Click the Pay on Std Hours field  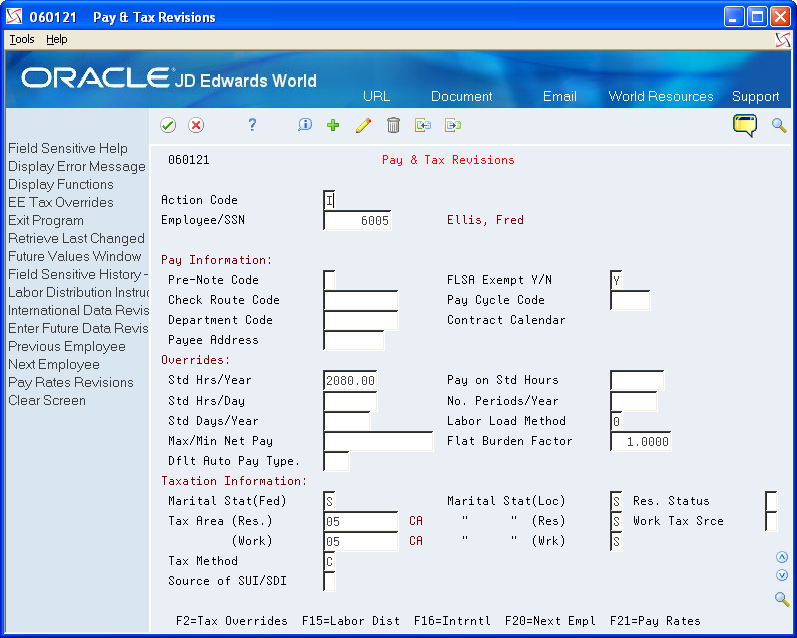click(x=637, y=380)
